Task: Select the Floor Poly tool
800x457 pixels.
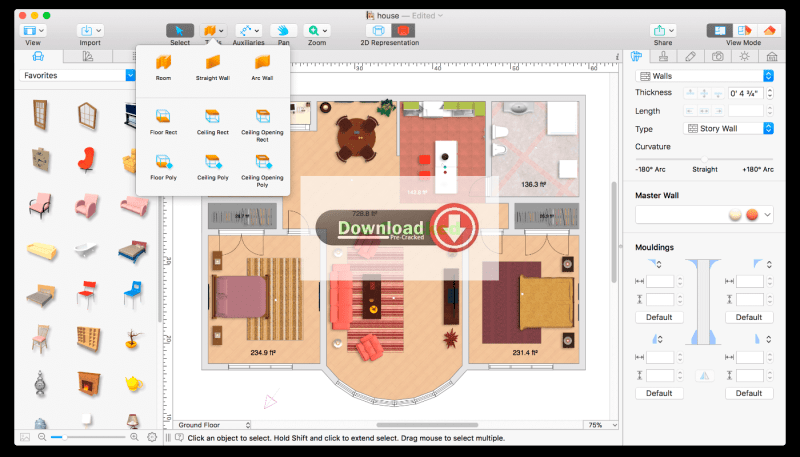Action: coord(163,167)
